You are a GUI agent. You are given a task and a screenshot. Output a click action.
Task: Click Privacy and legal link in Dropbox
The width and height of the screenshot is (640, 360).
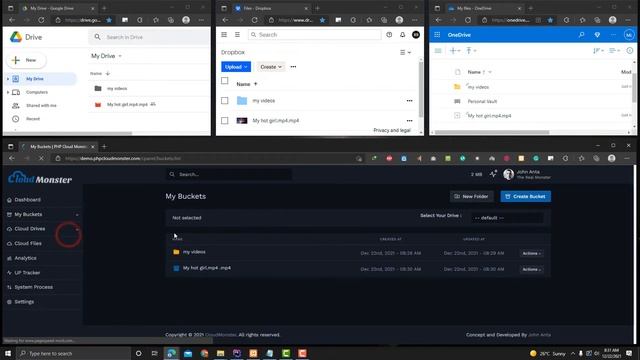point(392,130)
